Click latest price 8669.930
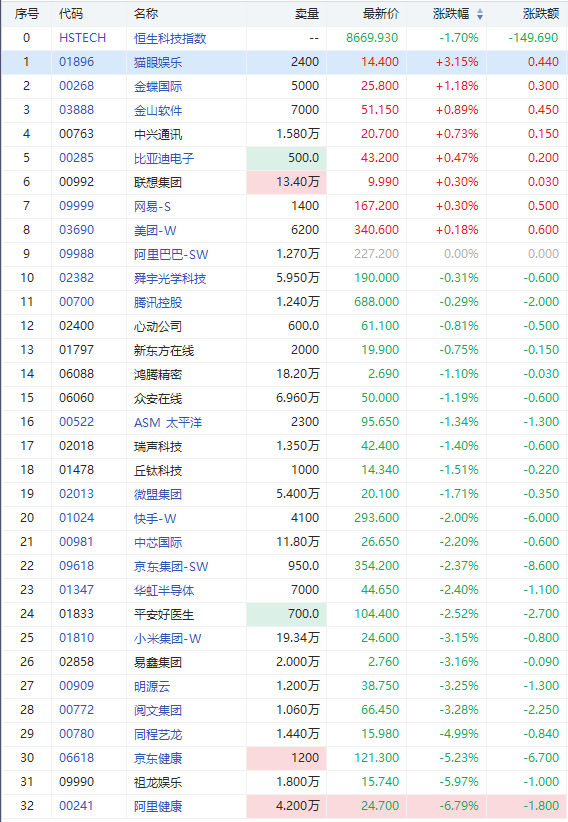Image resolution: width=568 pixels, height=822 pixels. [x=372, y=38]
